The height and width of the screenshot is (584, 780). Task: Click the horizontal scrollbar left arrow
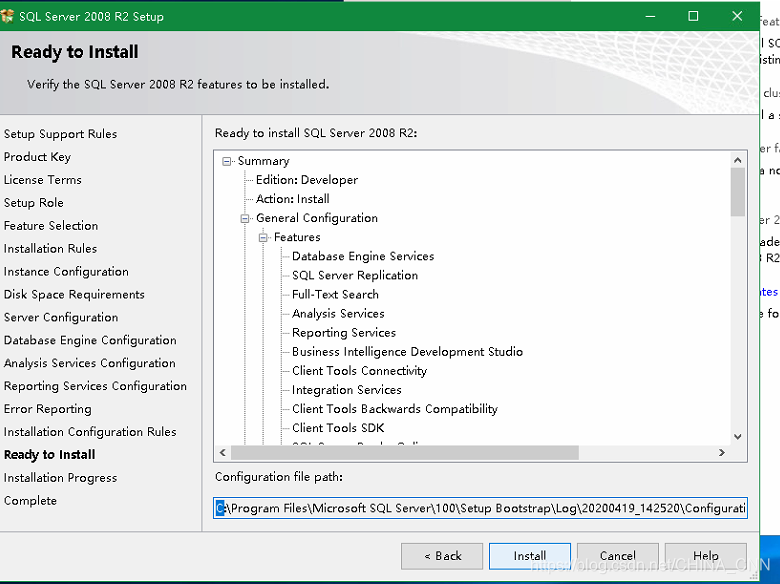click(222, 453)
